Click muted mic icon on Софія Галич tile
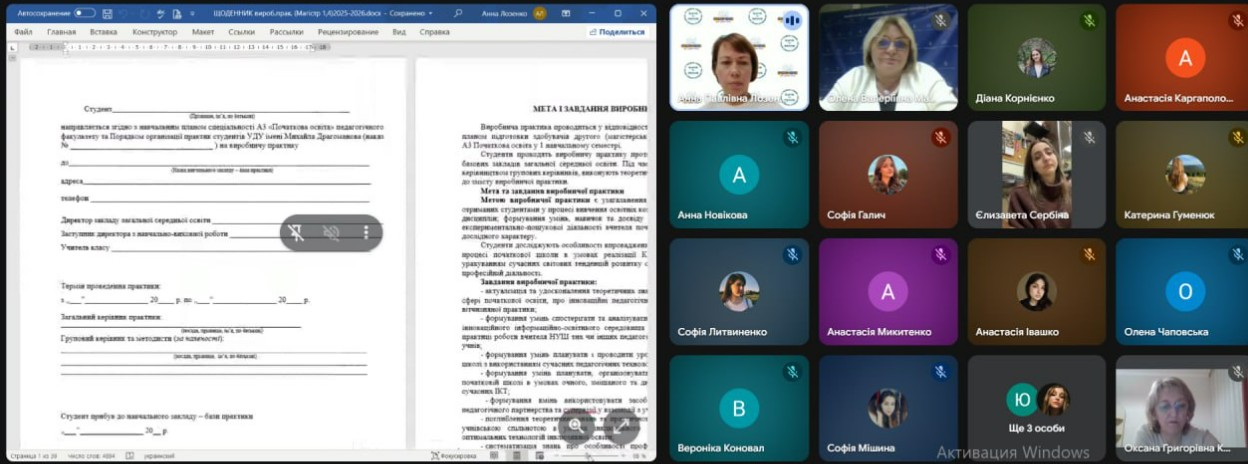The height and width of the screenshot is (464, 1248). point(940,138)
